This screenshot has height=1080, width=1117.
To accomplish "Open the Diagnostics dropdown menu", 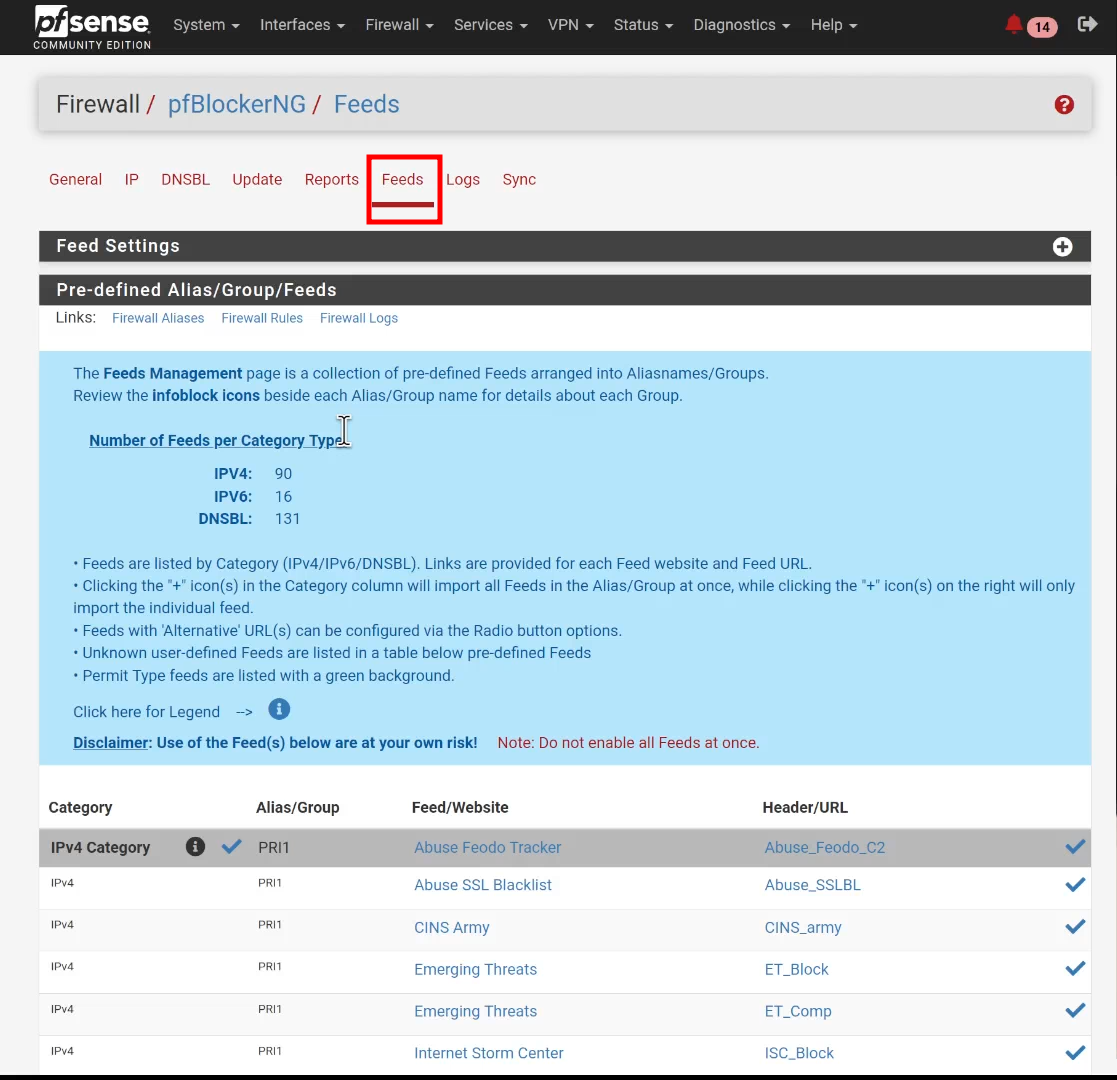I will (742, 25).
